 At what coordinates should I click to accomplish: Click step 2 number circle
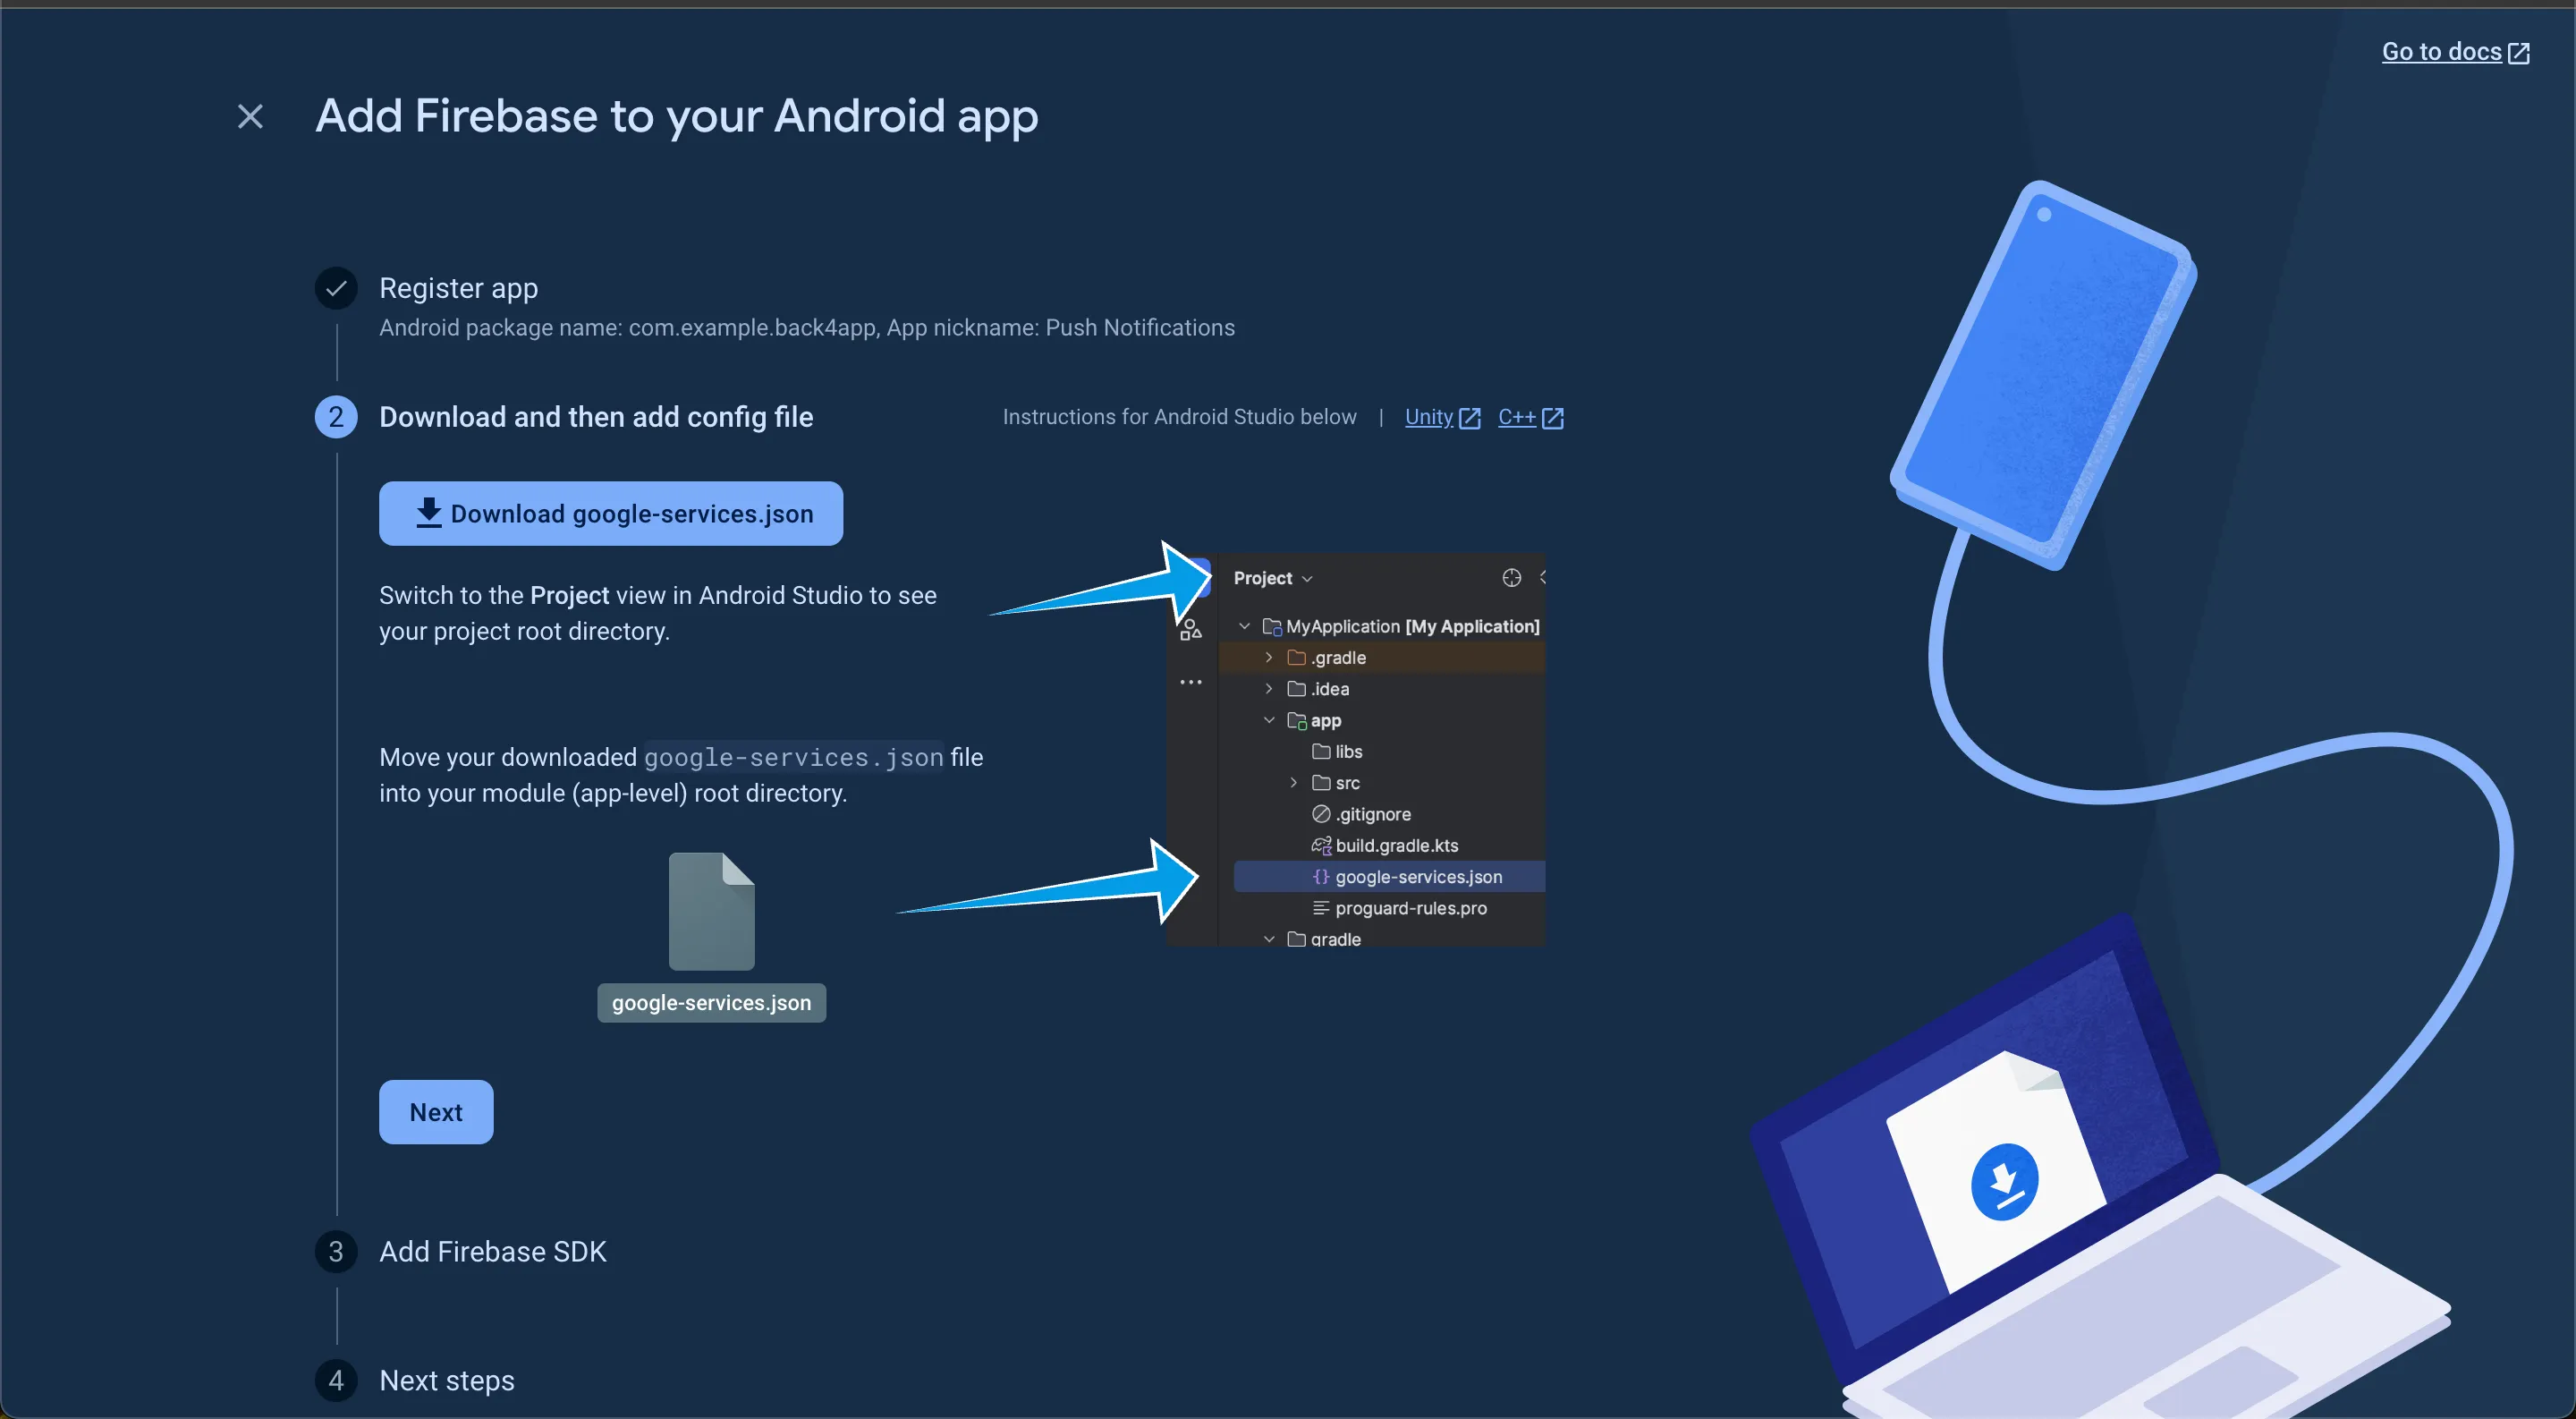pyautogui.click(x=336, y=417)
